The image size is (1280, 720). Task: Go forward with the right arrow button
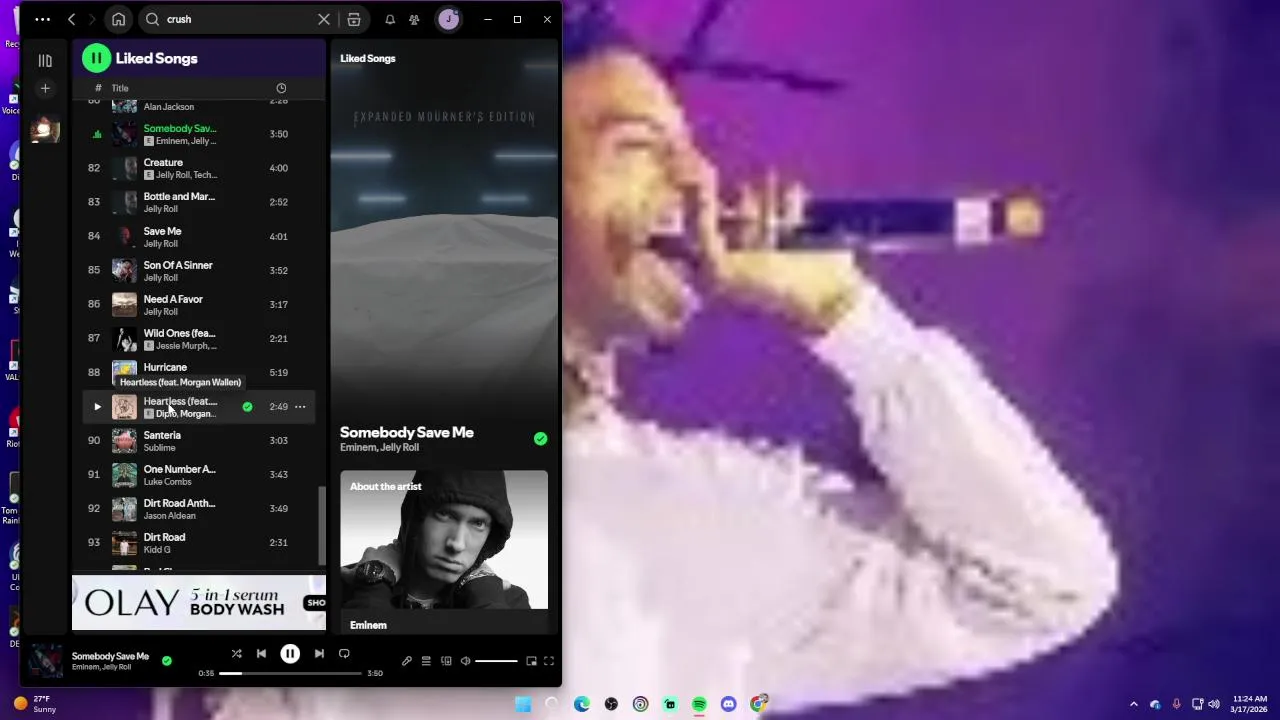pos(92,19)
